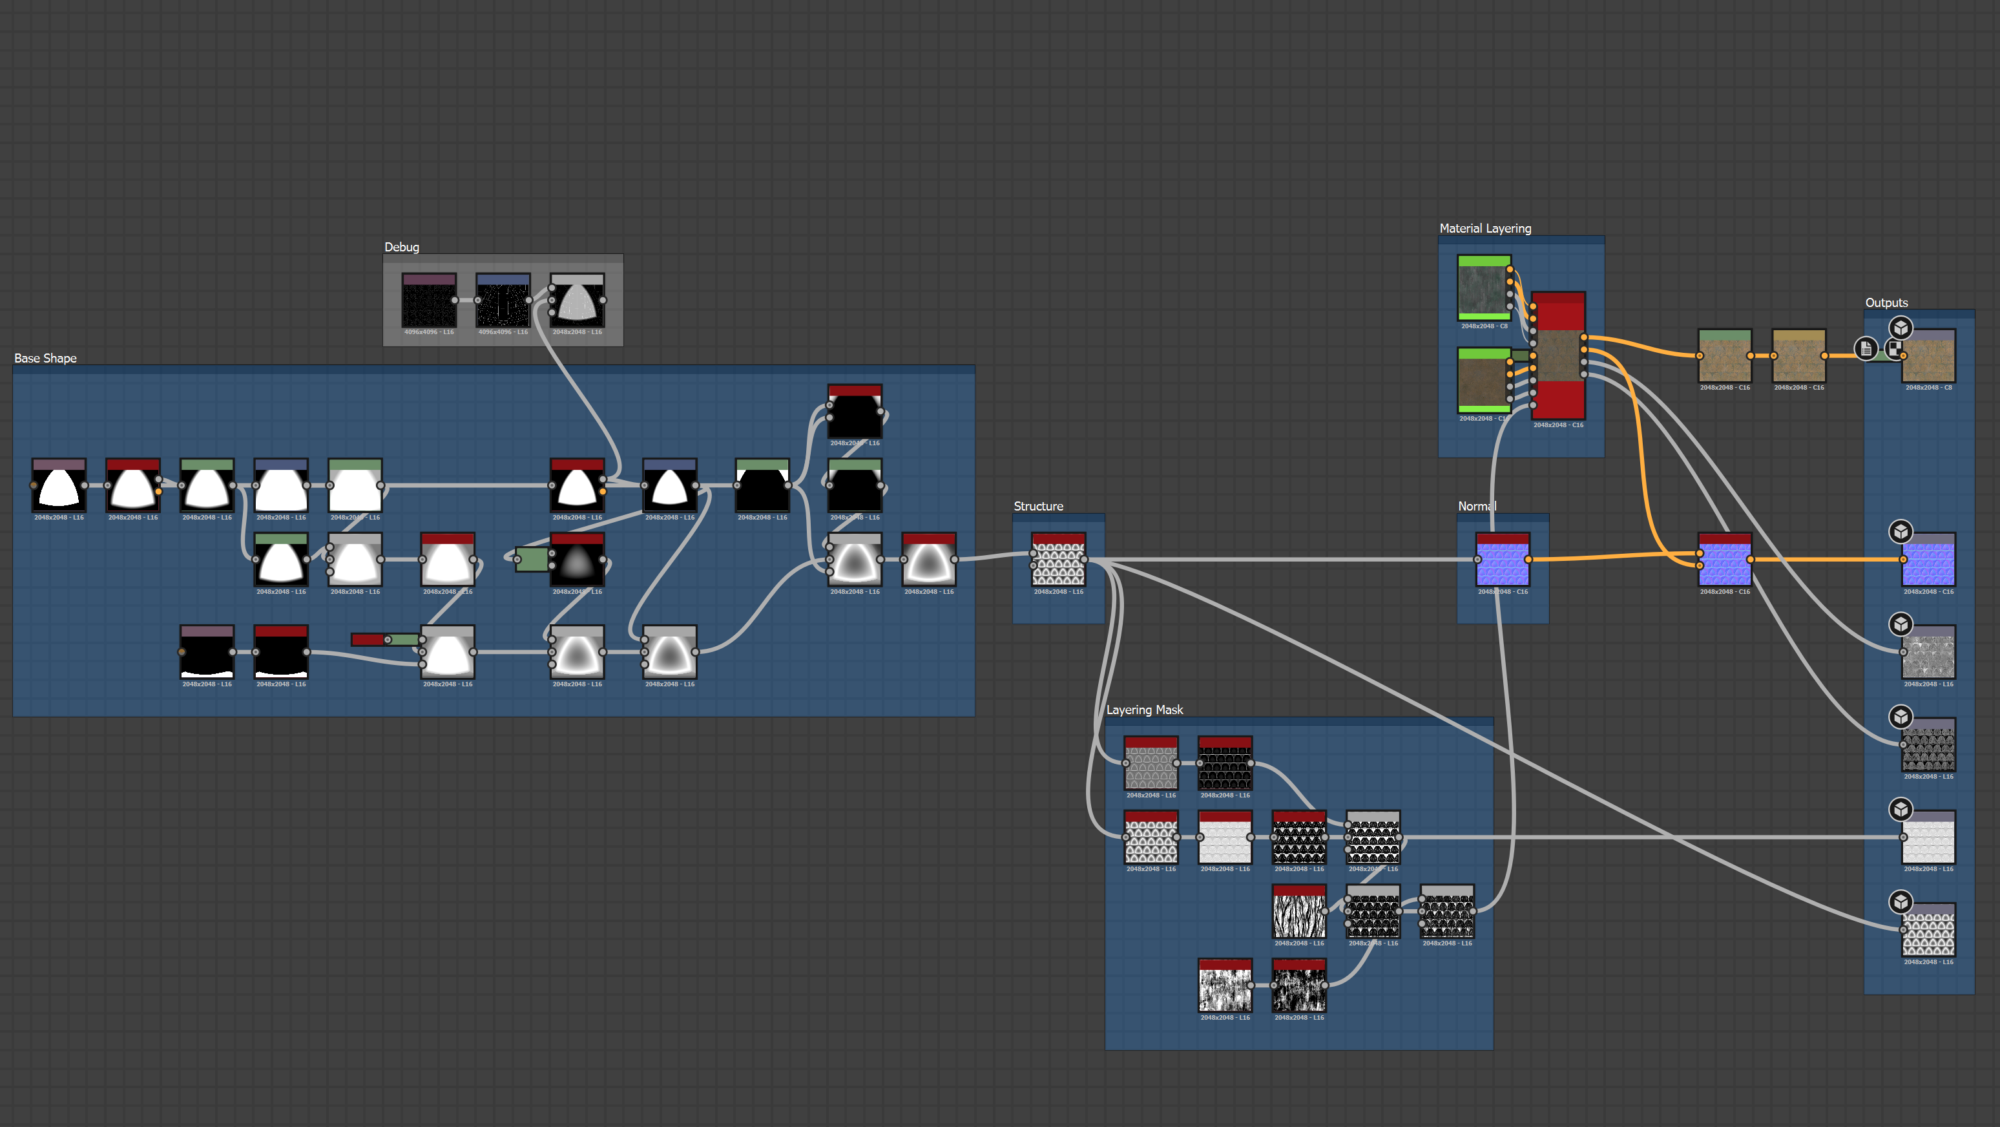Select first purple-header node in Debug frame
The width and height of the screenshot is (2000, 1127).
point(429,302)
